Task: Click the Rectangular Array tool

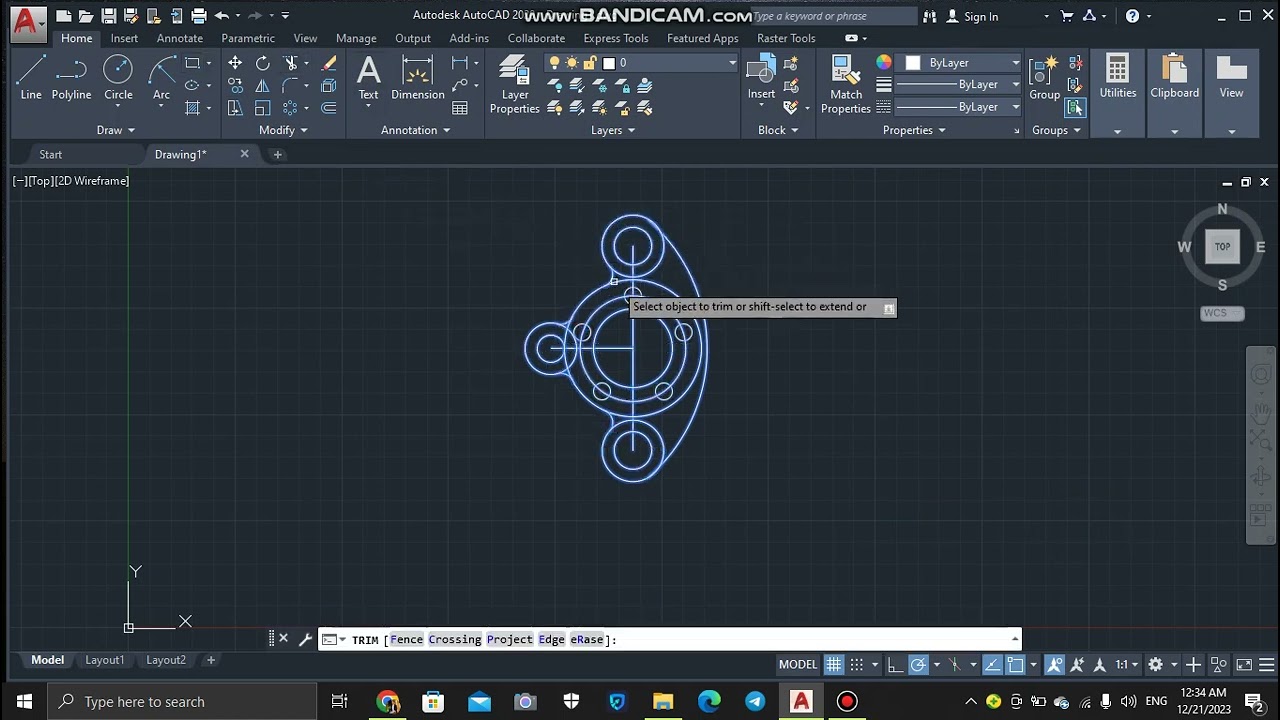Action: pyautogui.click(x=291, y=108)
